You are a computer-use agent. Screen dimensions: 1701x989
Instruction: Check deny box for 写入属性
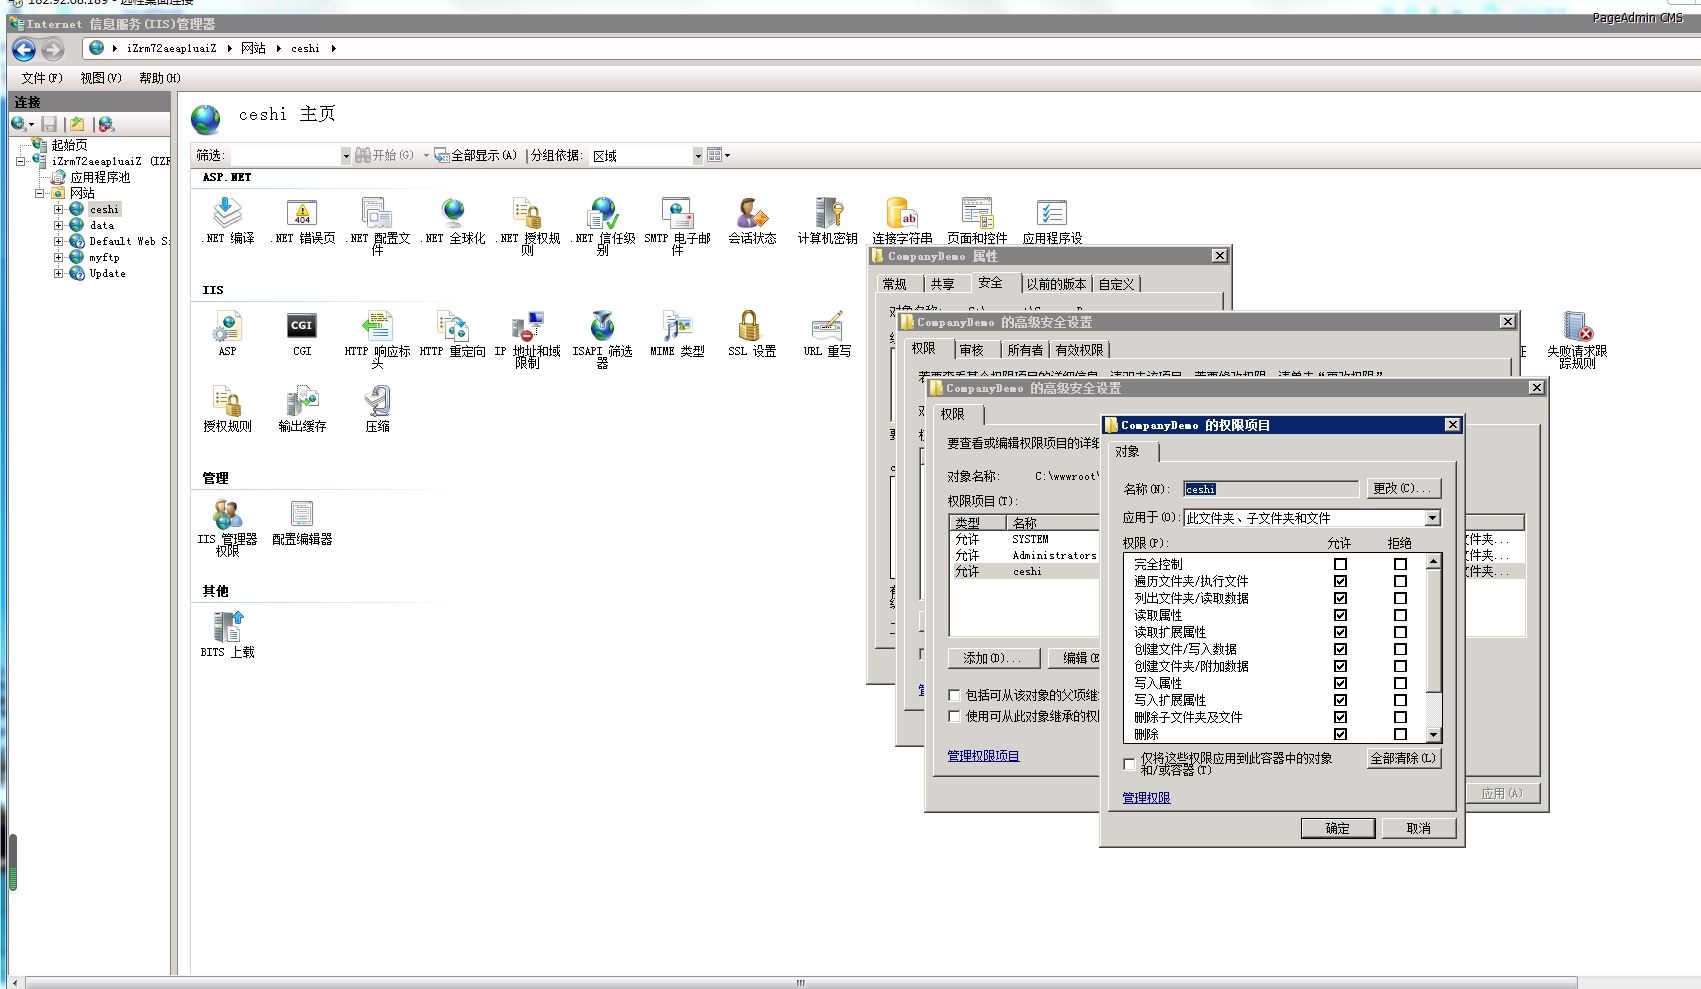tap(1400, 683)
